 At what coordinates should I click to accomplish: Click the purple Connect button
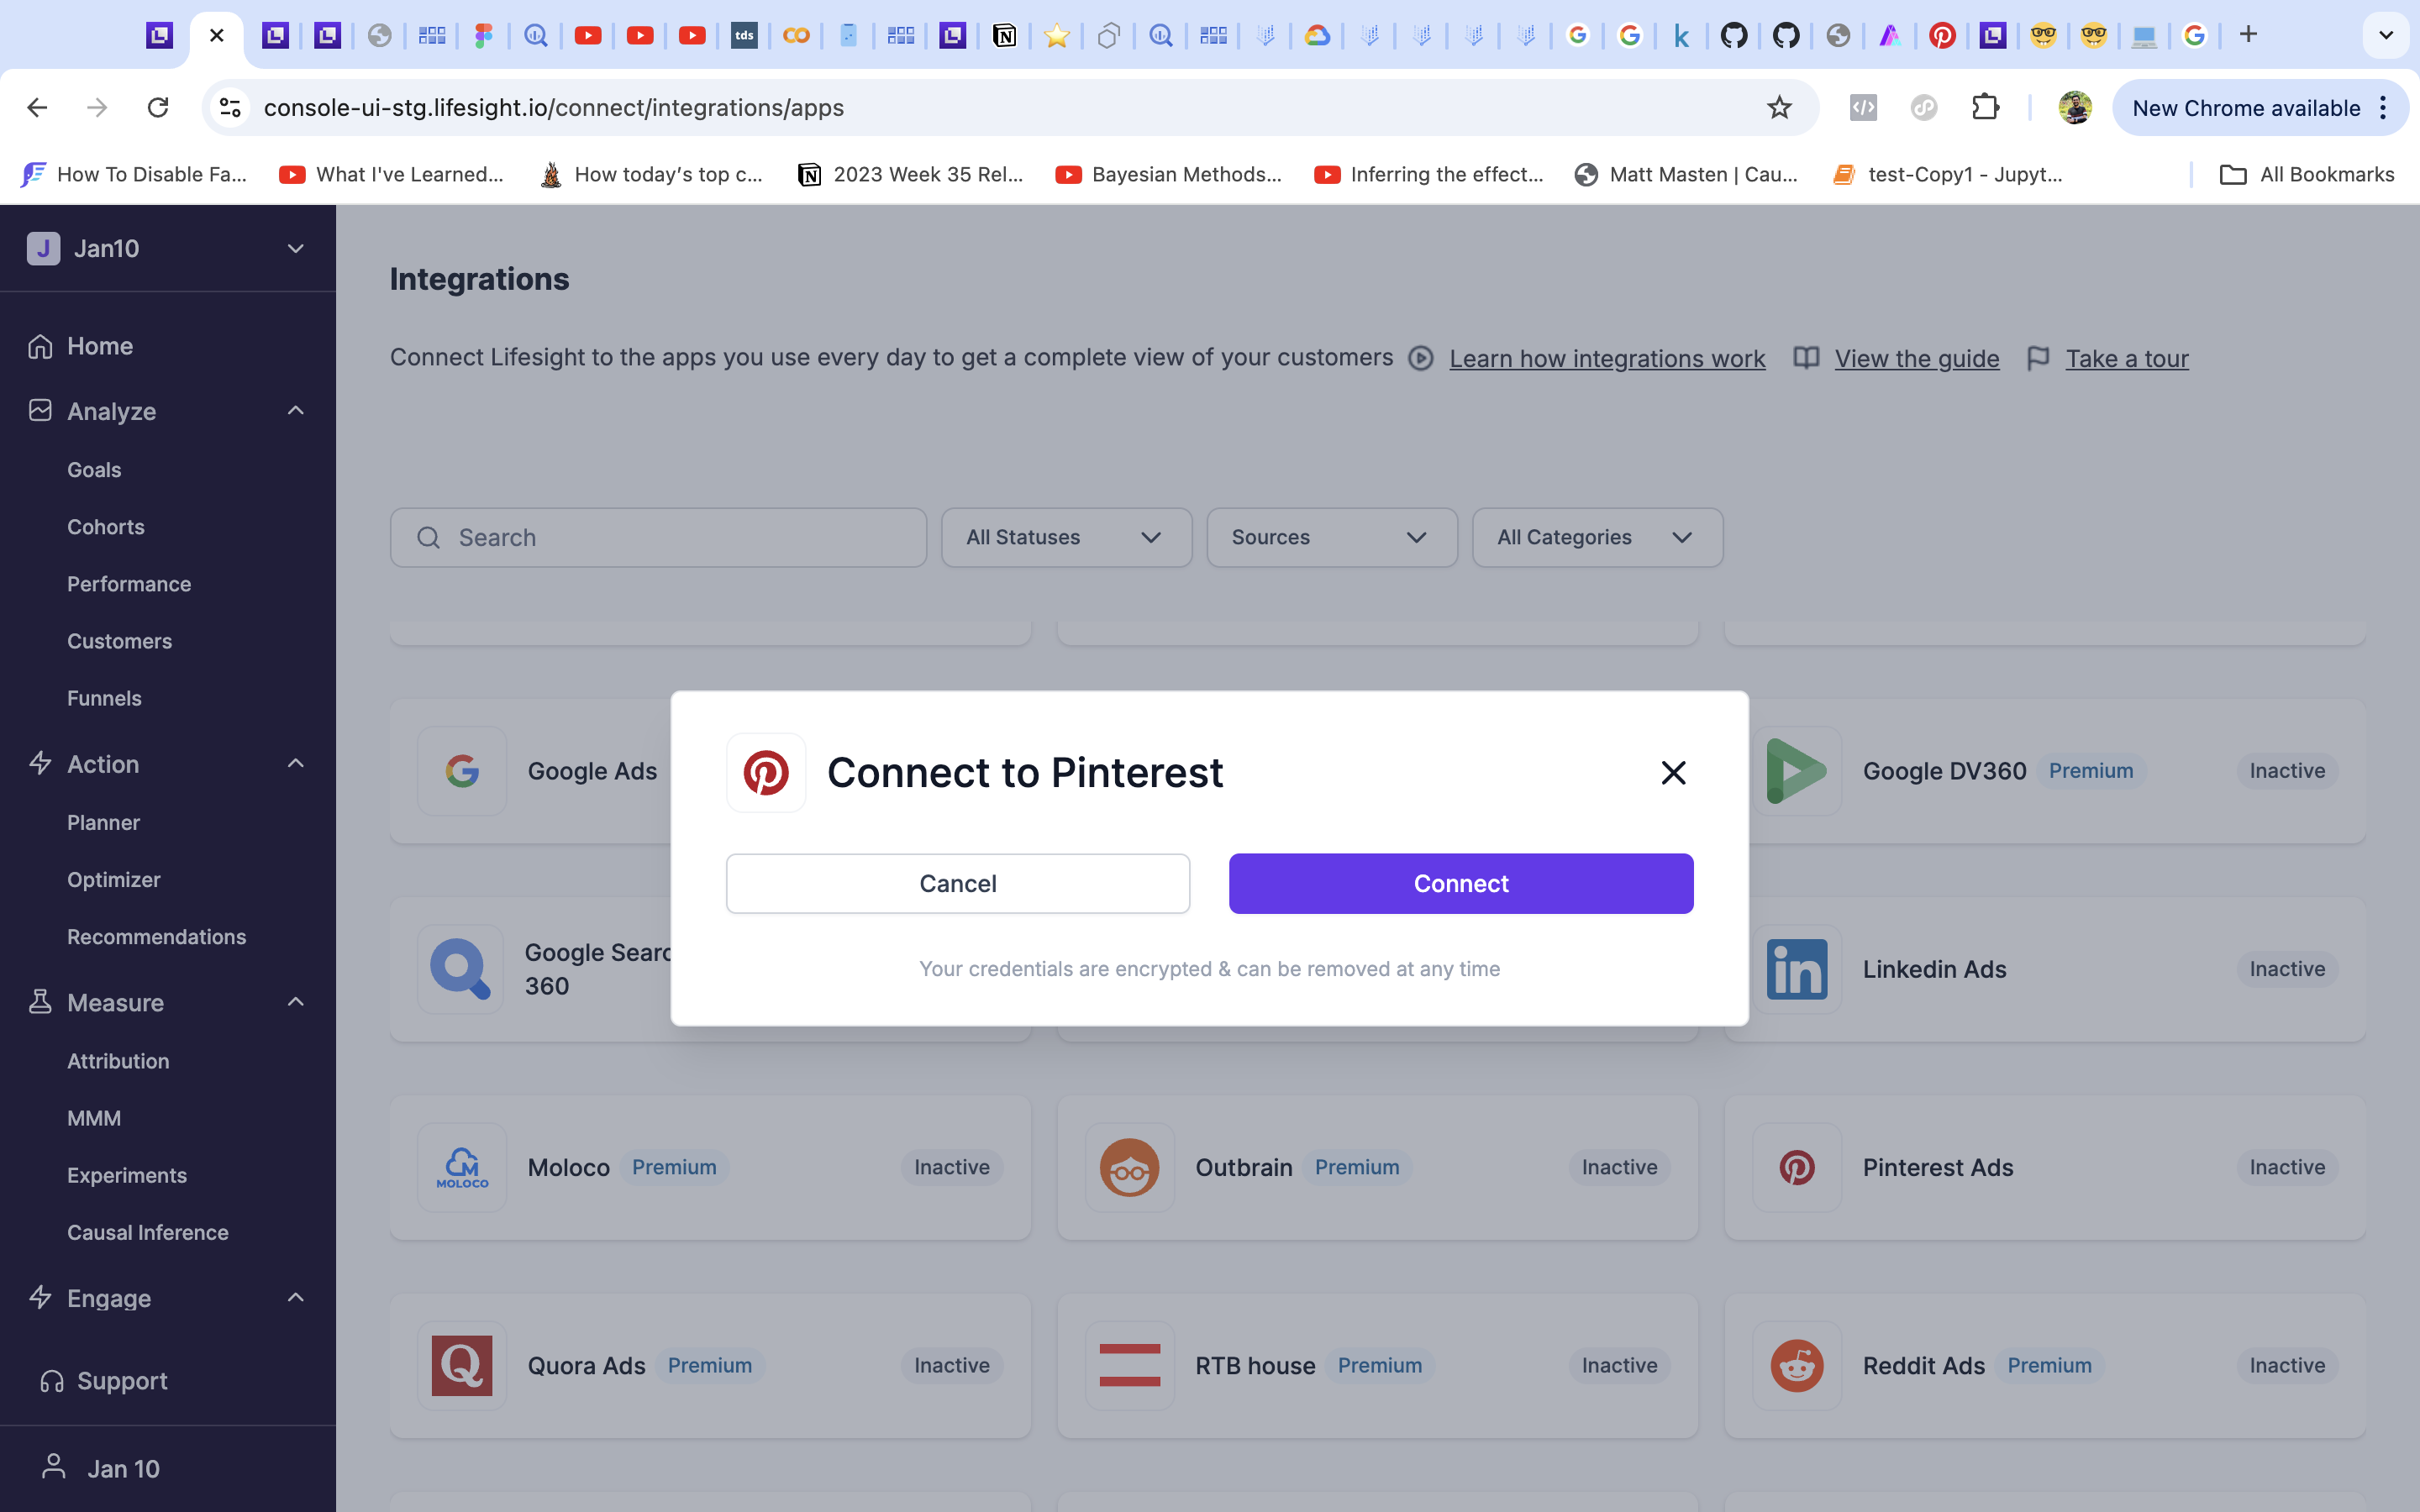(x=1460, y=883)
